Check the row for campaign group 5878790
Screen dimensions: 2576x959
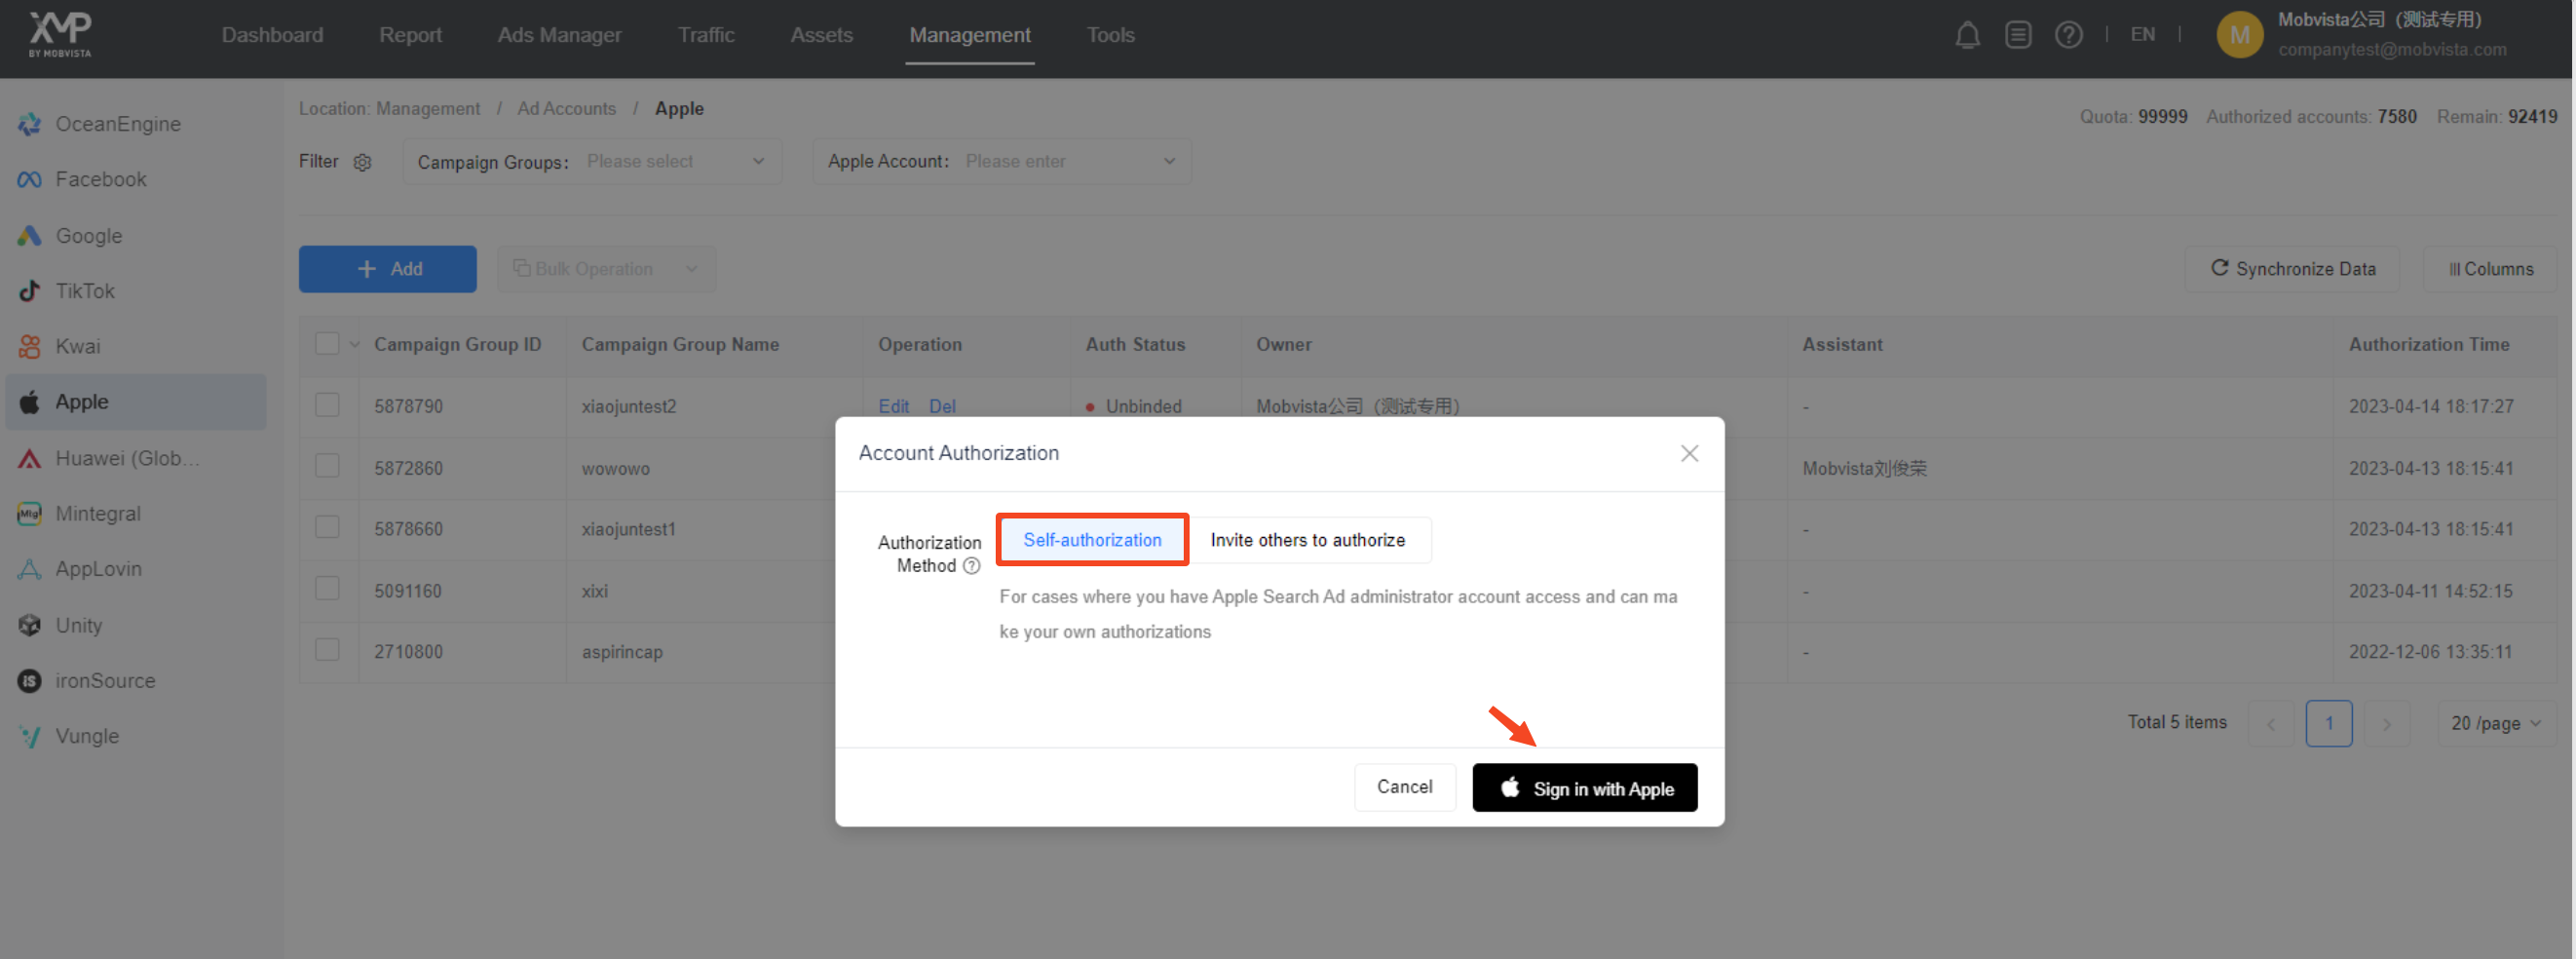coord(328,405)
